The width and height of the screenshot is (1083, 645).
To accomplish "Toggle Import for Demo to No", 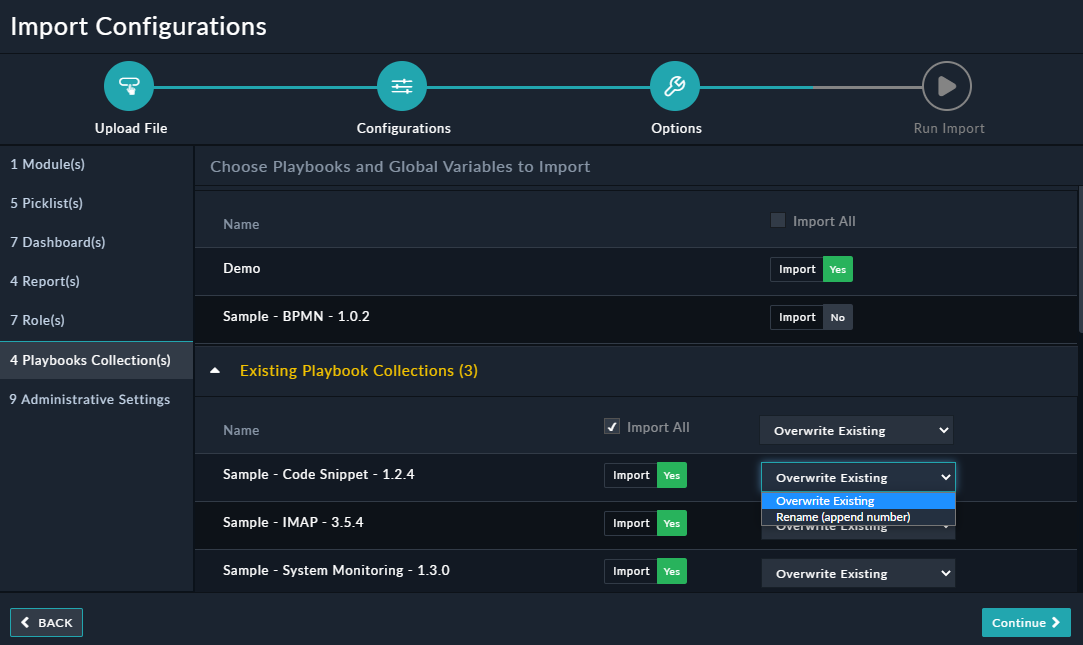I will coord(838,269).
